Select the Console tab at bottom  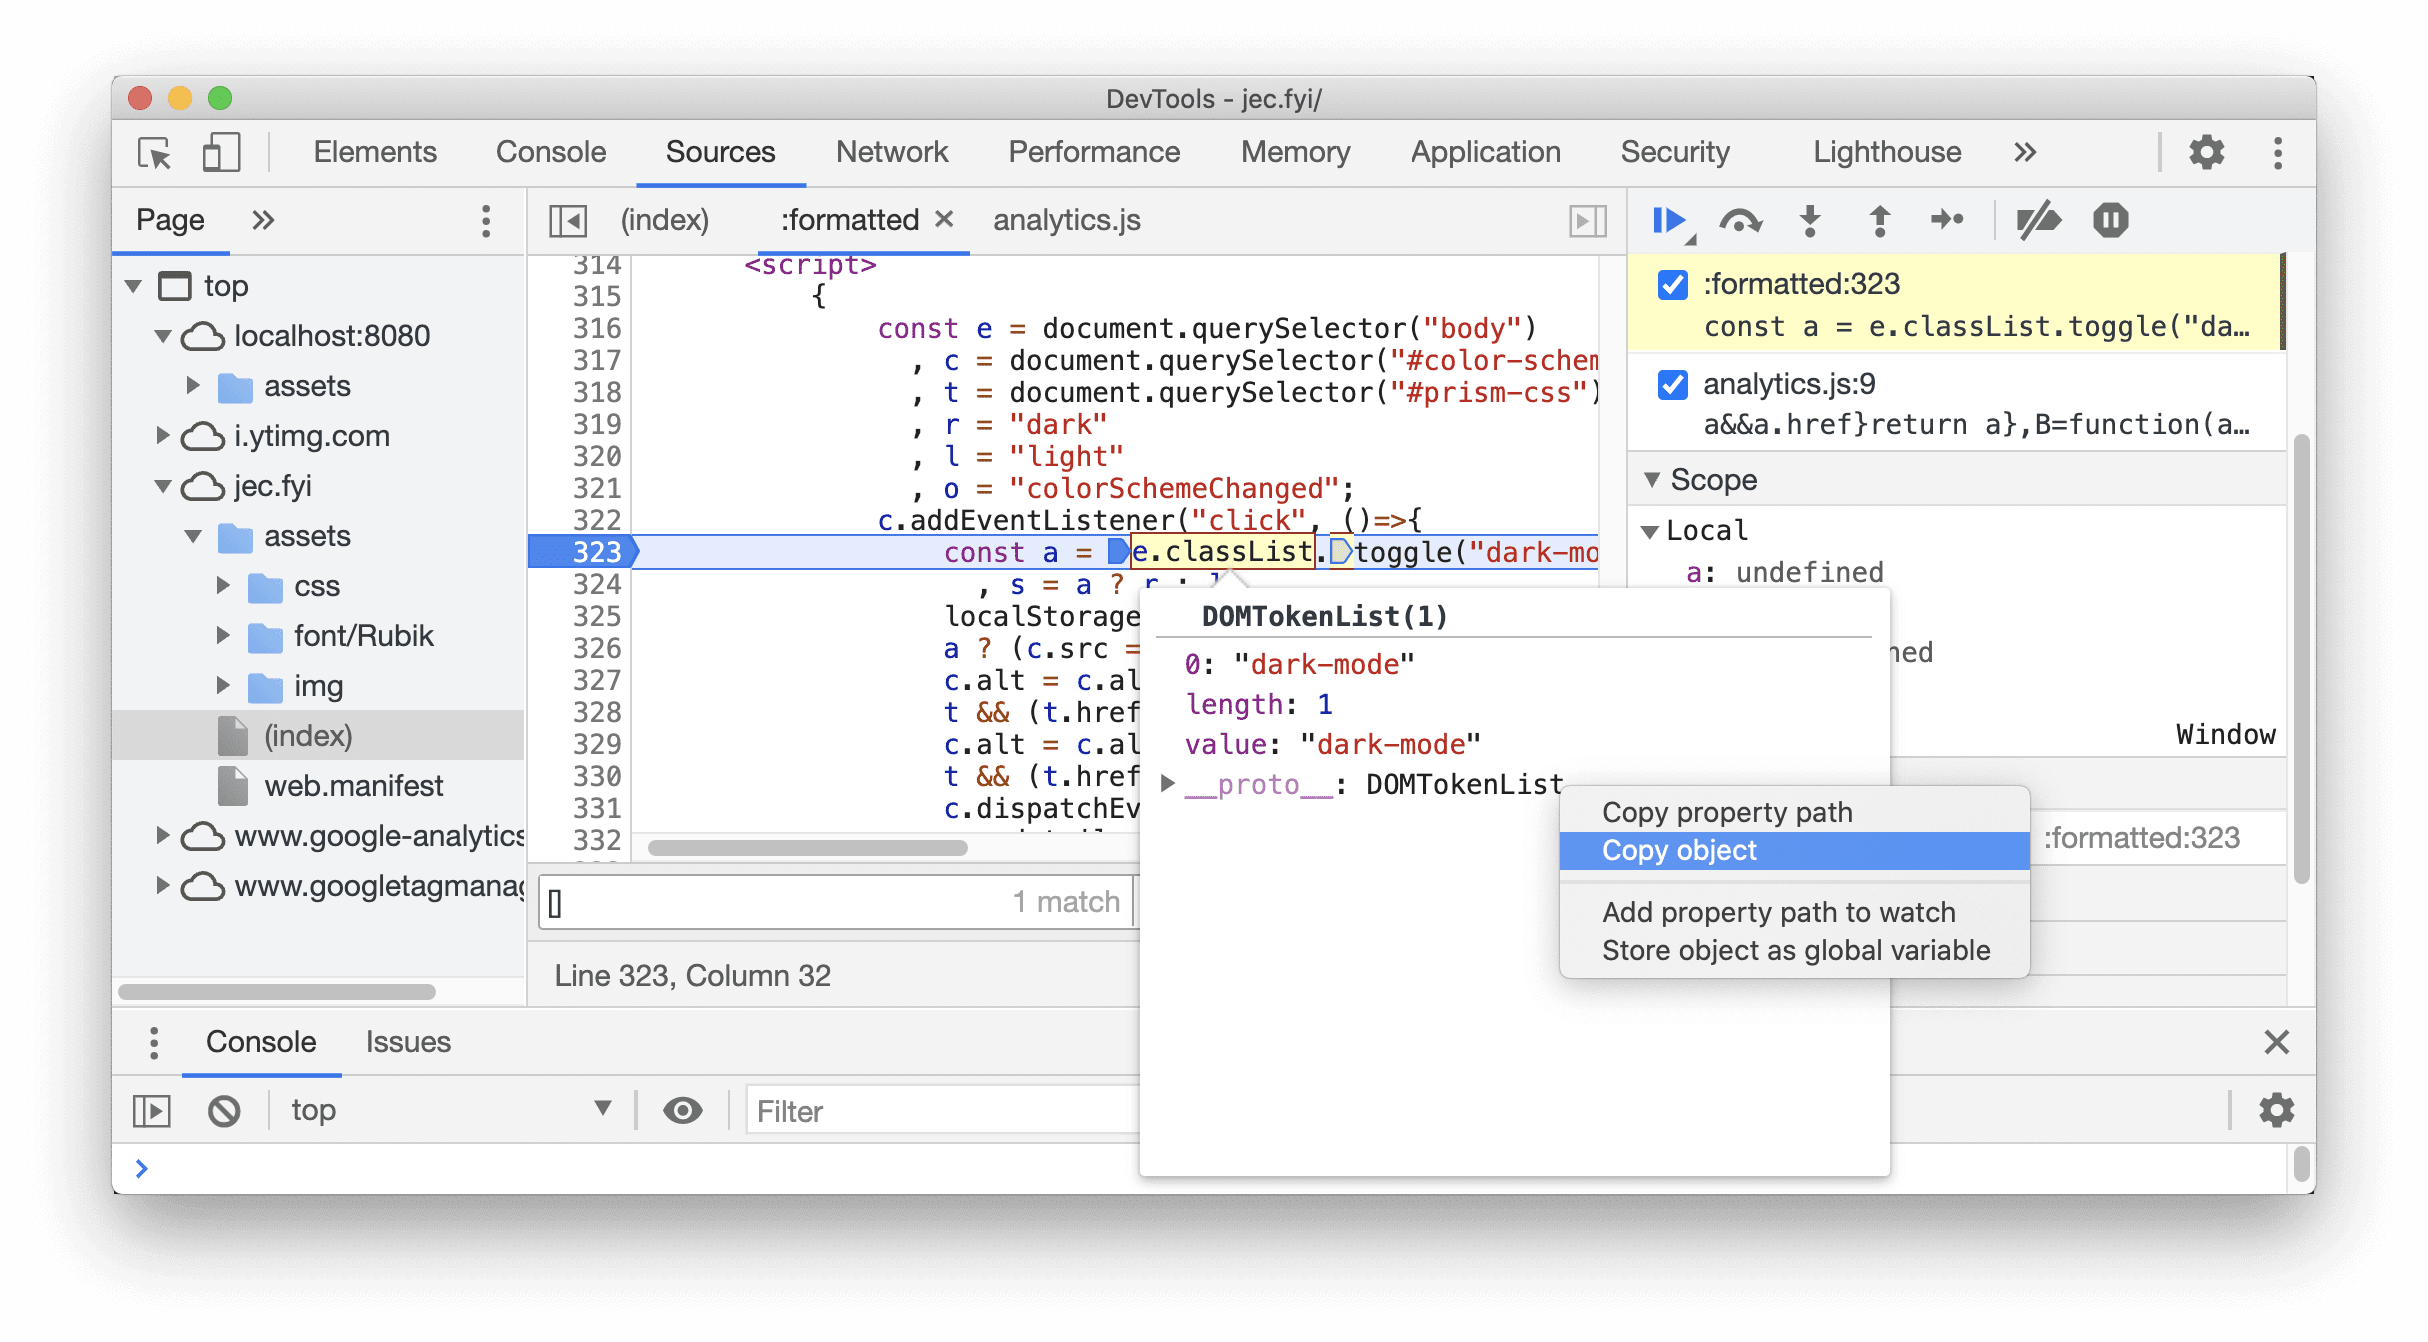coord(259,1043)
